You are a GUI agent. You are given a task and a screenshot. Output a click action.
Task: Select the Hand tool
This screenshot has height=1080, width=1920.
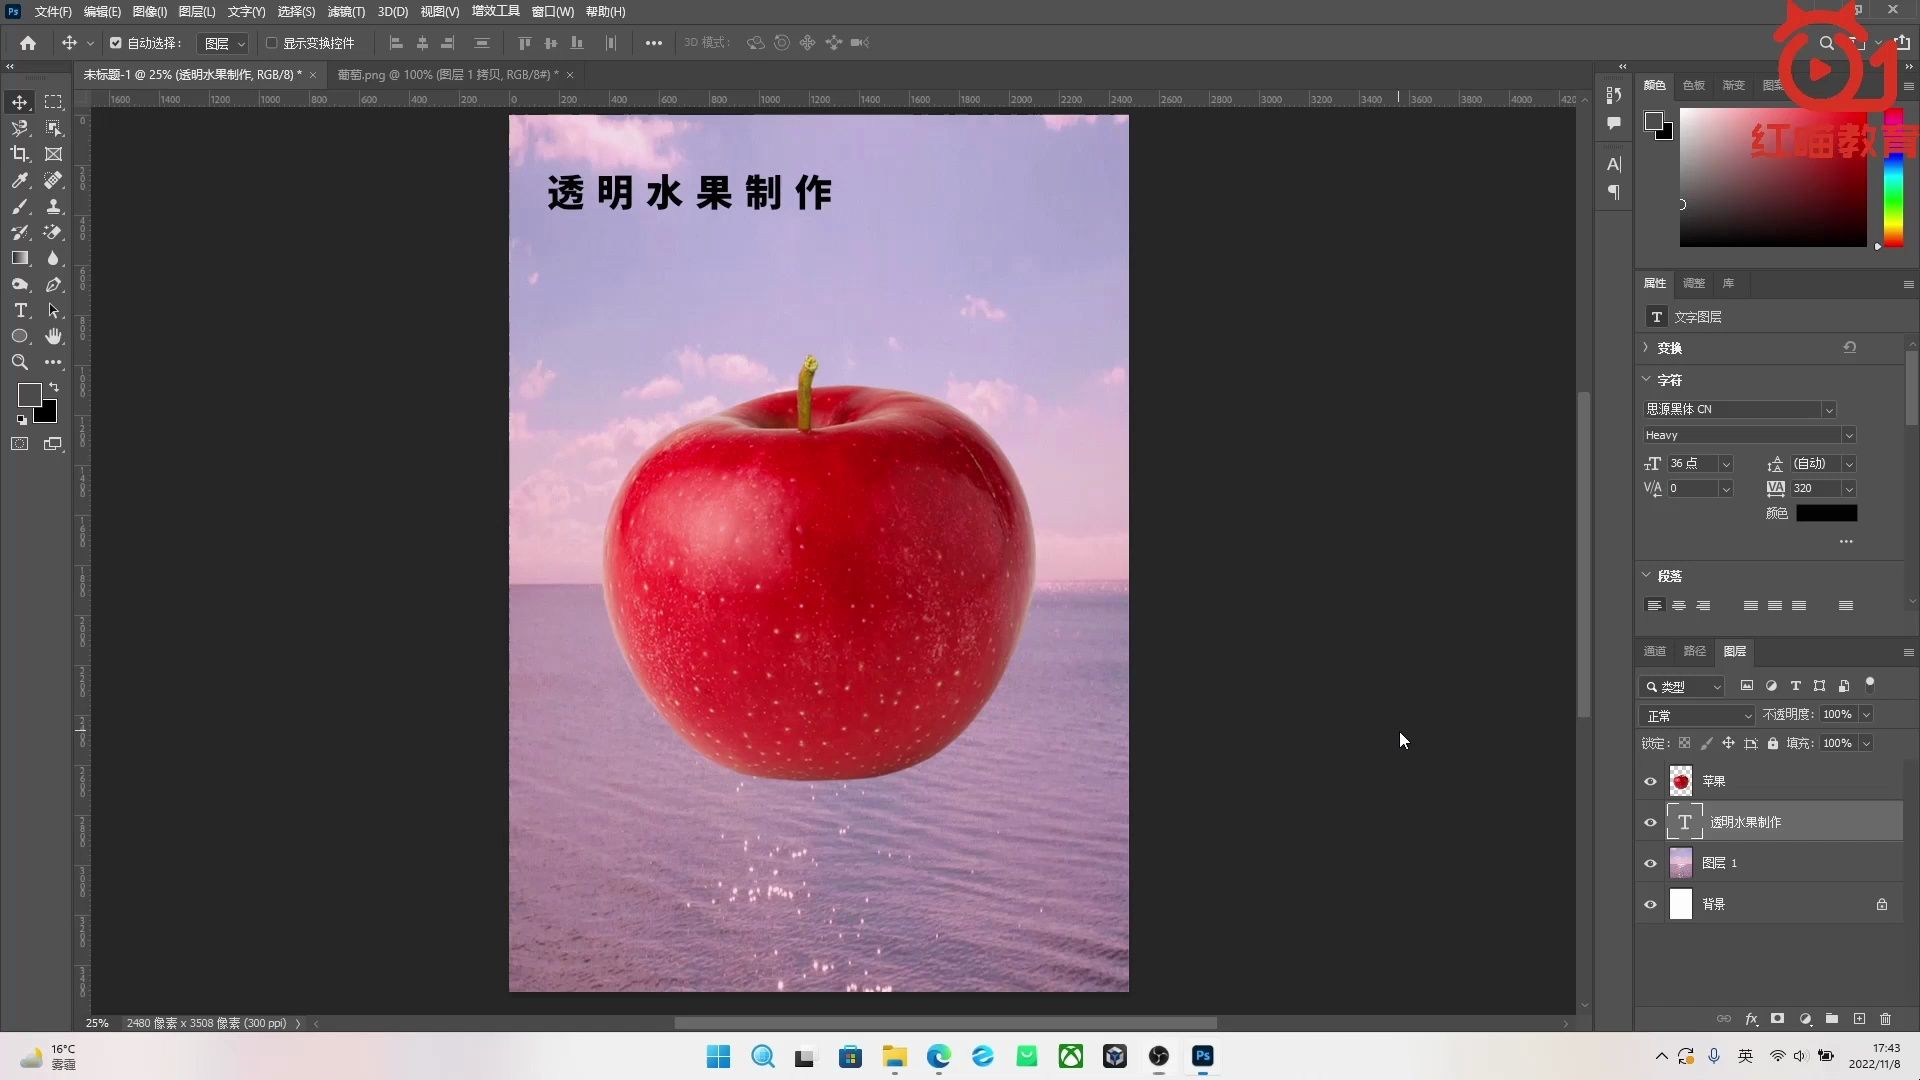tap(54, 336)
